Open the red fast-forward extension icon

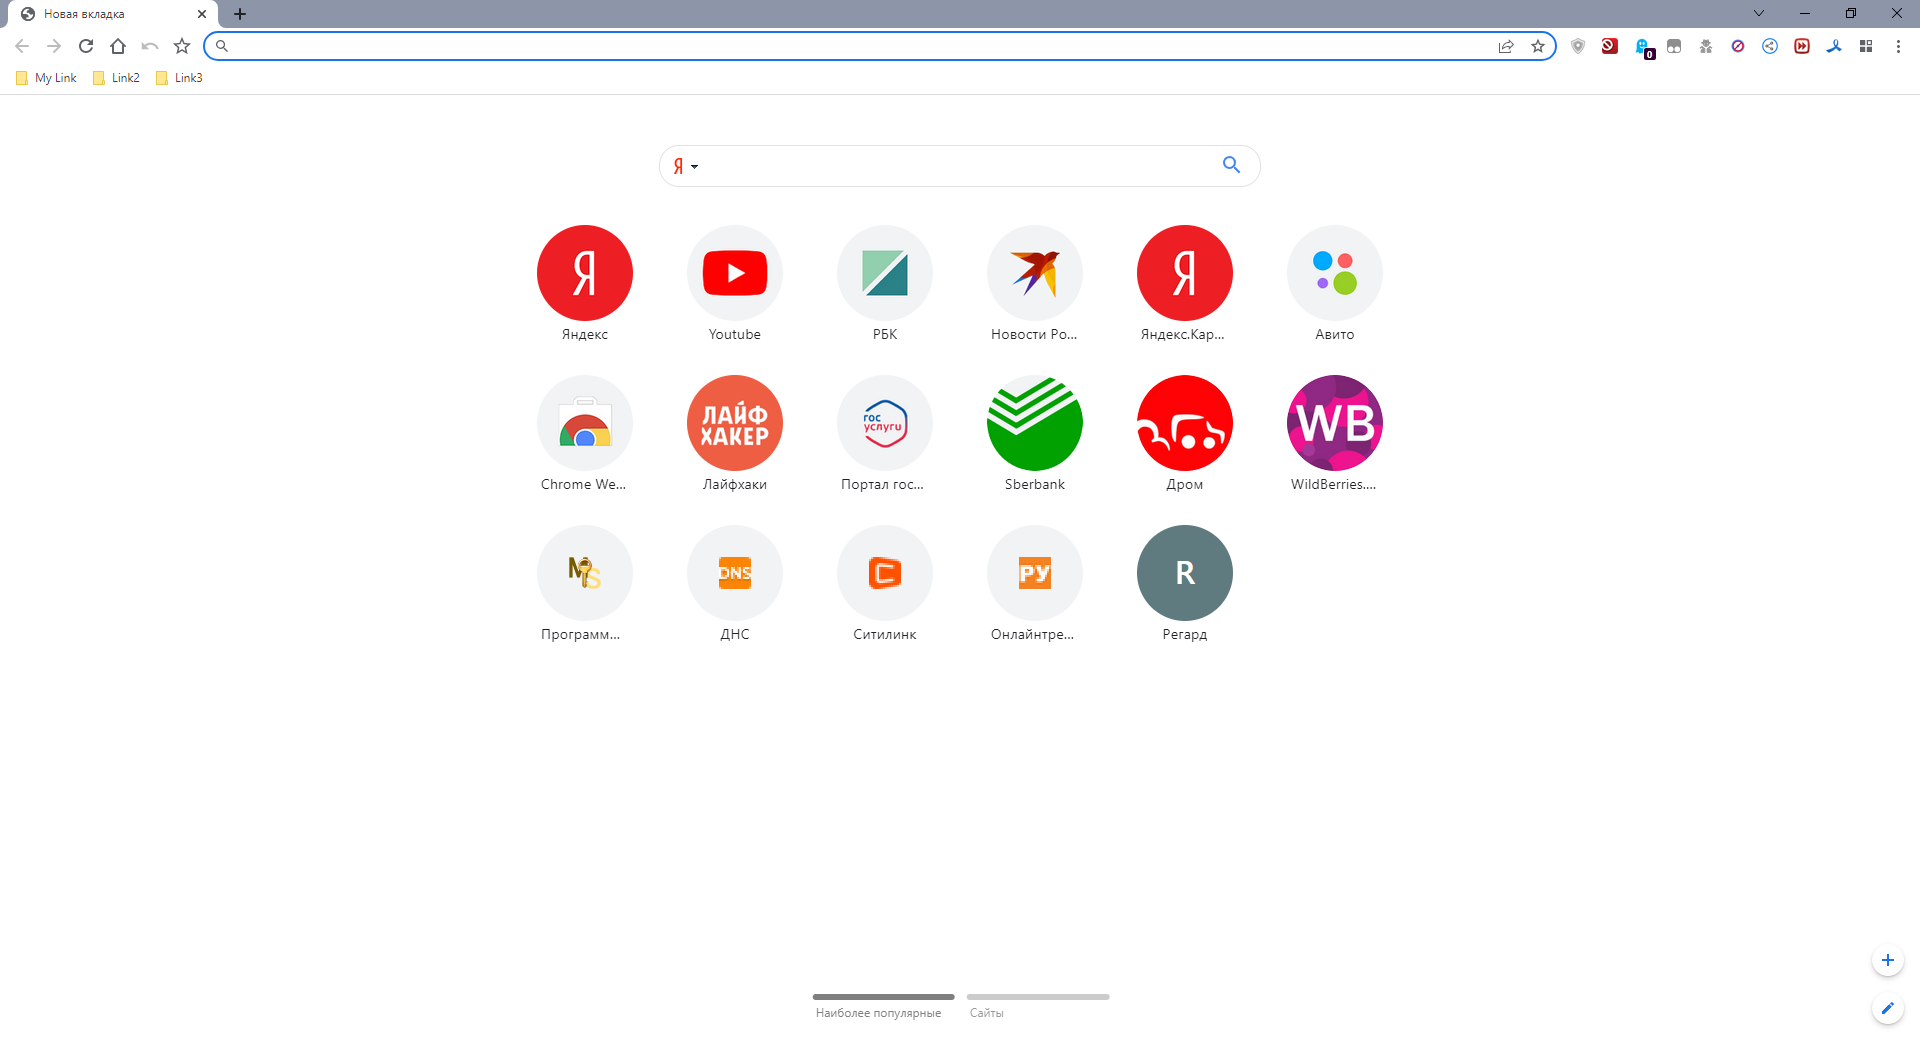[x=1802, y=46]
